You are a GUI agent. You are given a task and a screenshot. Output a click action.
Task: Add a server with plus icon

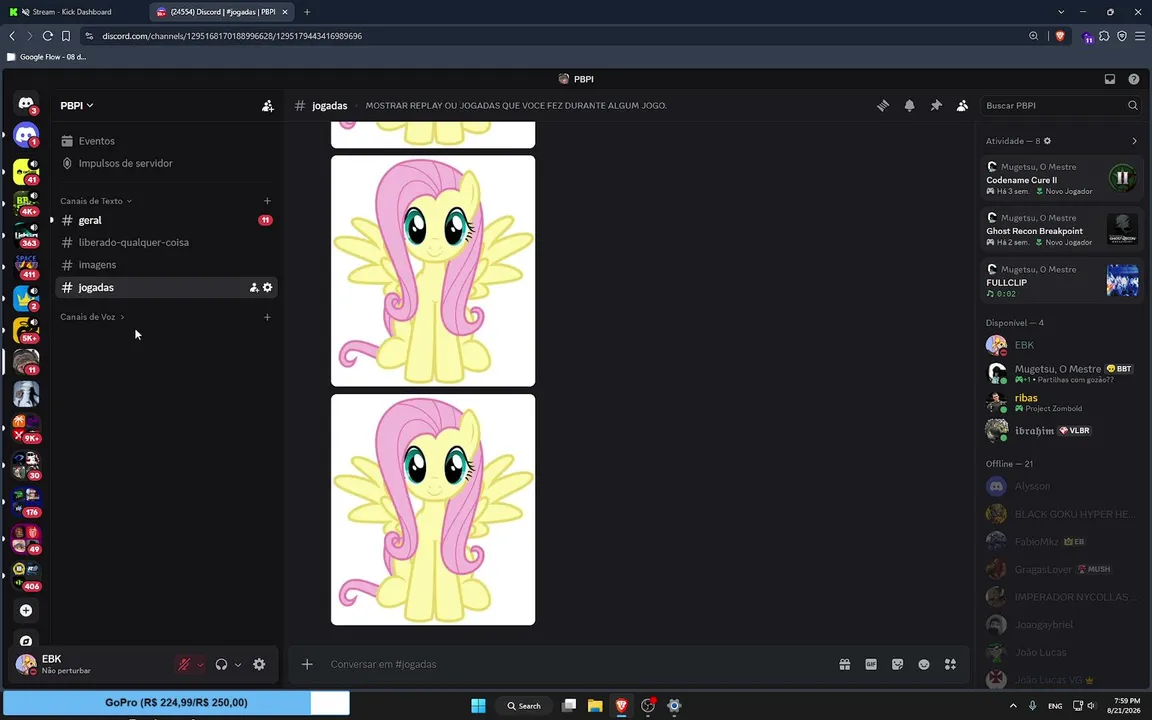(26, 611)
